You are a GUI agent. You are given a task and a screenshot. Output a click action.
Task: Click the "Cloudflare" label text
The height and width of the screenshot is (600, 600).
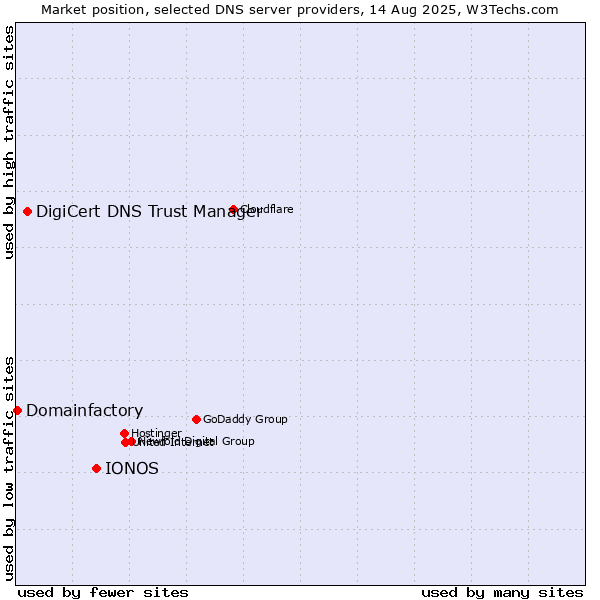267,209
